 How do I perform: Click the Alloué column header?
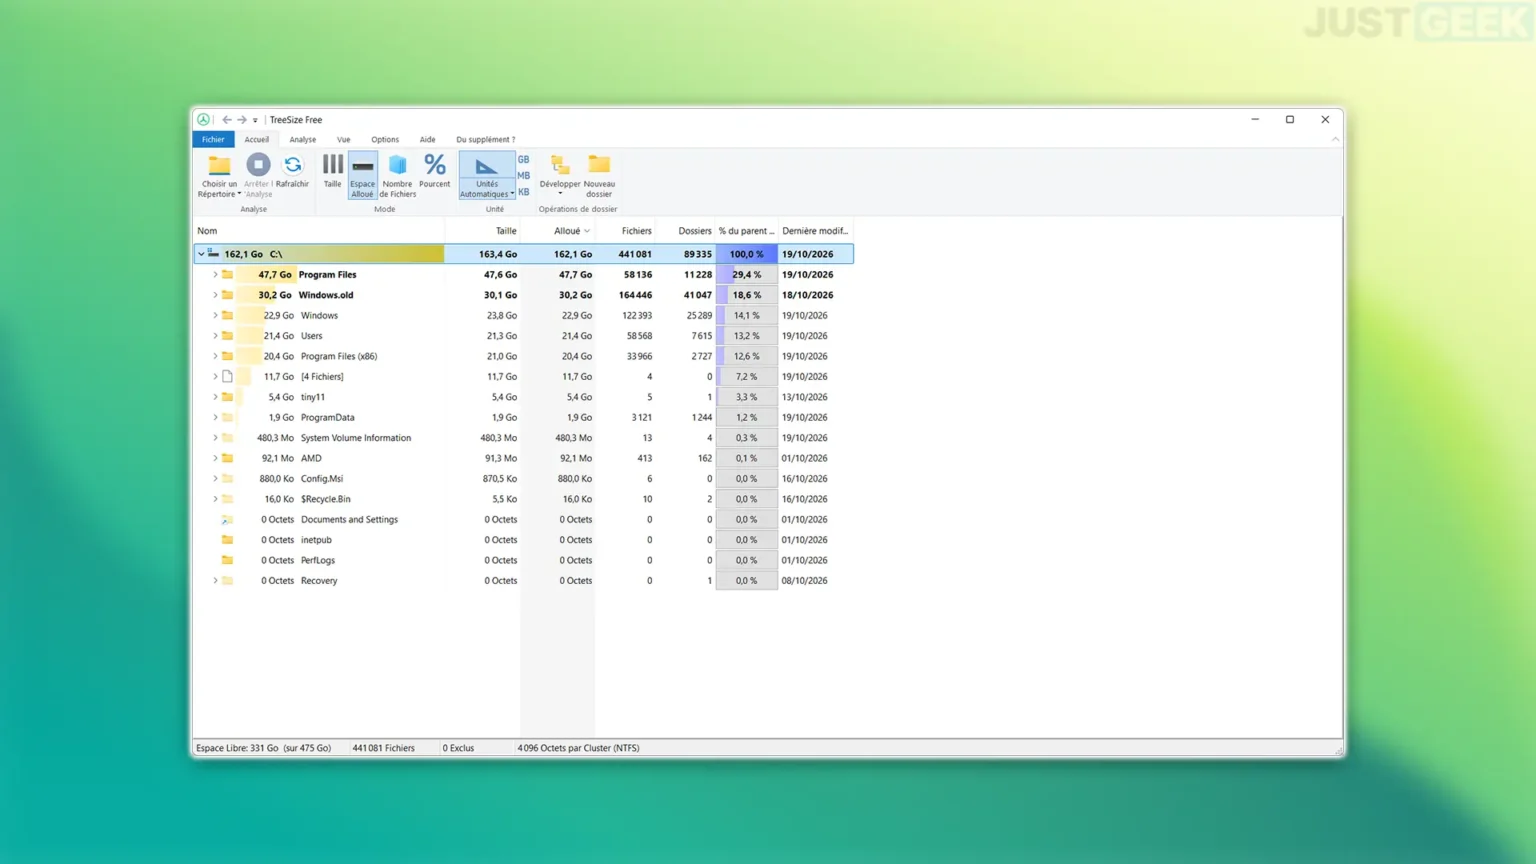point(558,231)
